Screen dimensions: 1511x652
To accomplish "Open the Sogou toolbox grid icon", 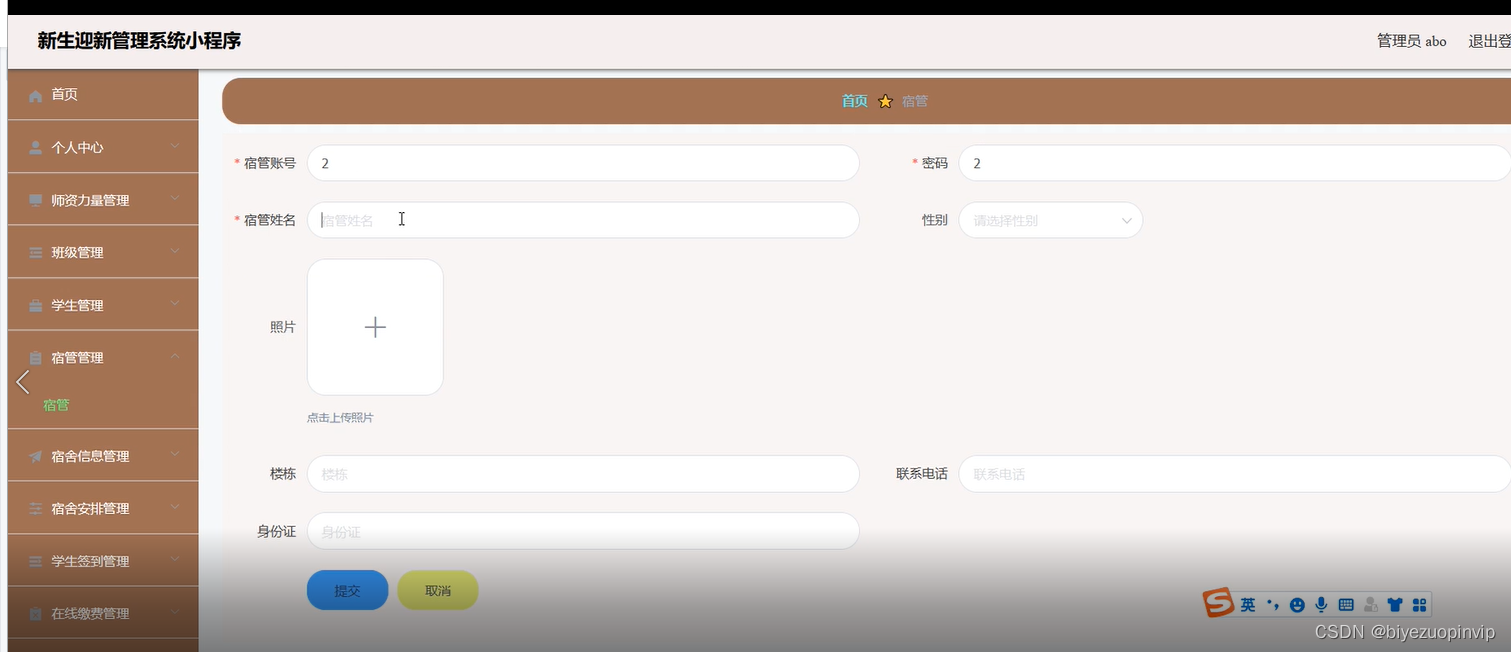I will [x=1420, y=604].
